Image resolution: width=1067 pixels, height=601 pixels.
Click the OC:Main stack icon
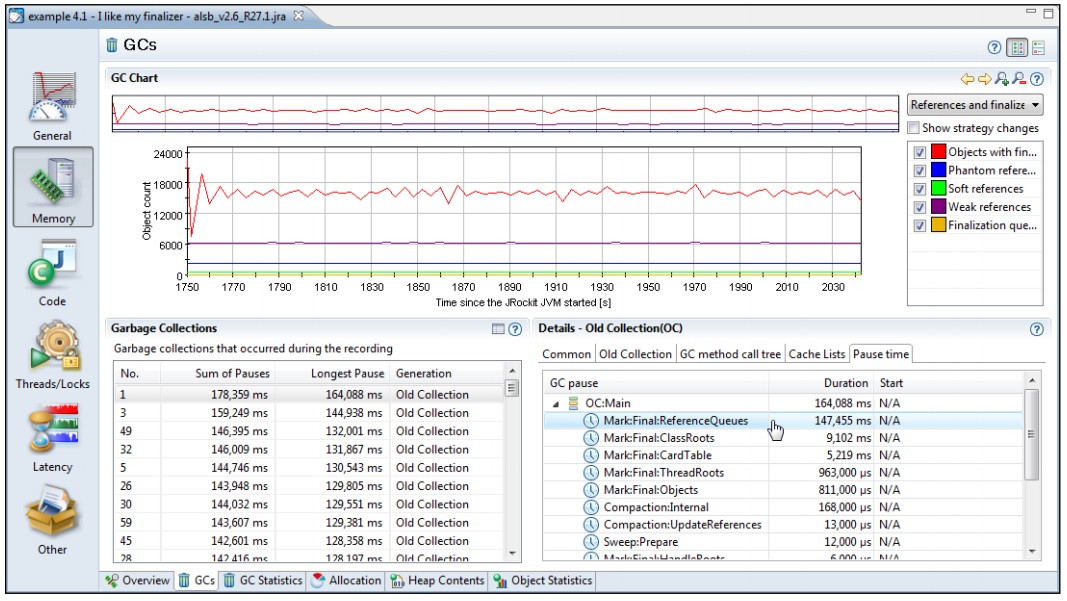coord(573,403)
